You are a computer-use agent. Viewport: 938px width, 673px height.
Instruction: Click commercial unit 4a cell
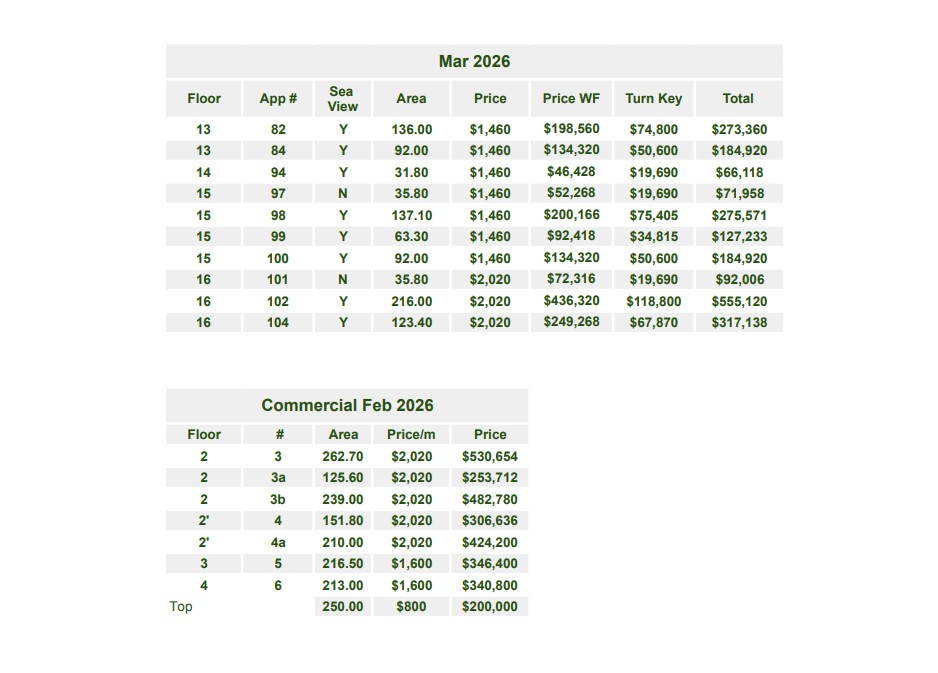pyautogui.click(x=278, y=542)
